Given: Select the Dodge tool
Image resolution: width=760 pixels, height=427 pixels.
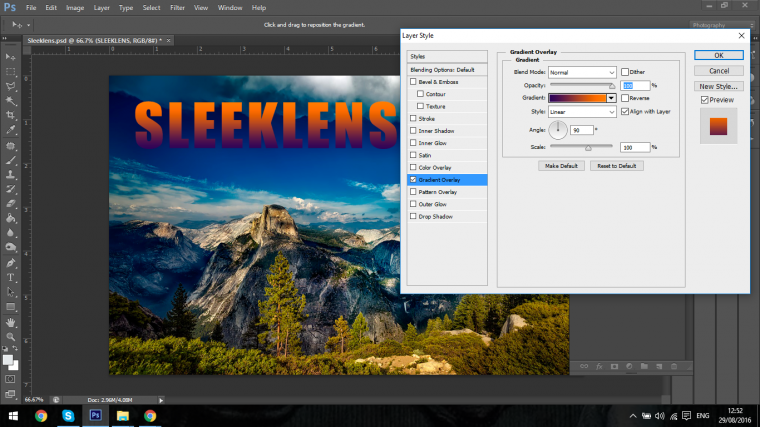Looking at the screenshot, I should 10,247.
